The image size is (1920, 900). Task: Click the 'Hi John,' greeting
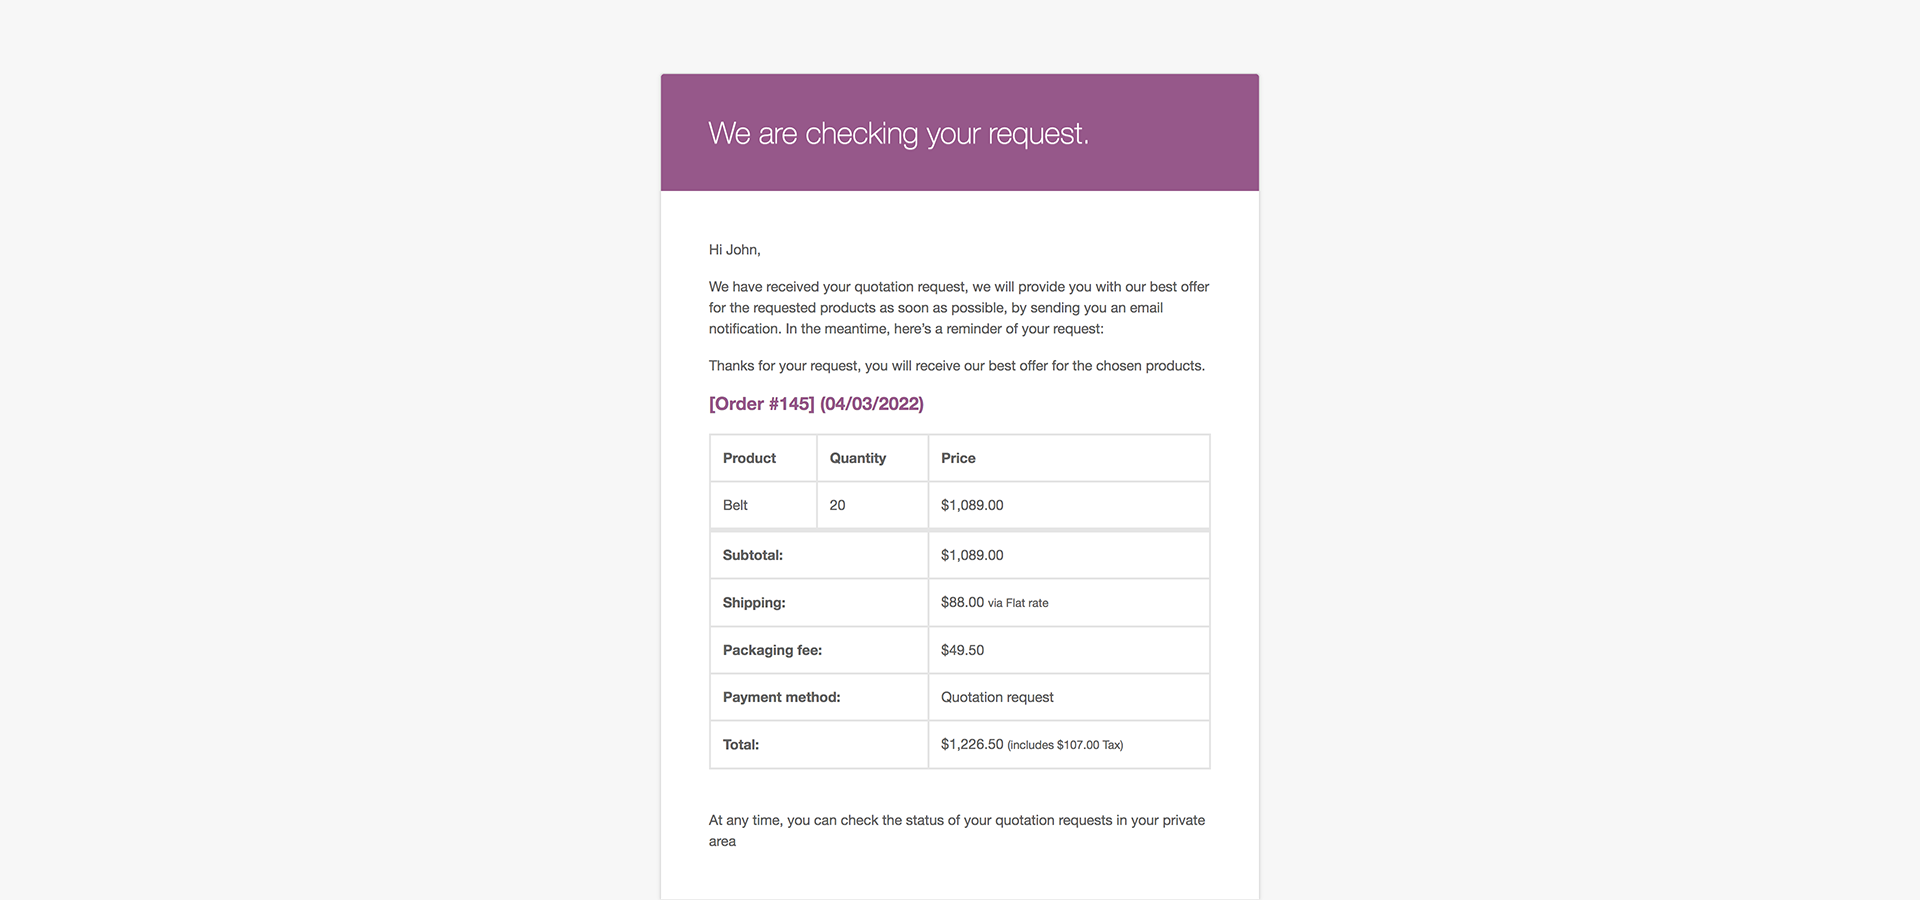click(734, 250)
